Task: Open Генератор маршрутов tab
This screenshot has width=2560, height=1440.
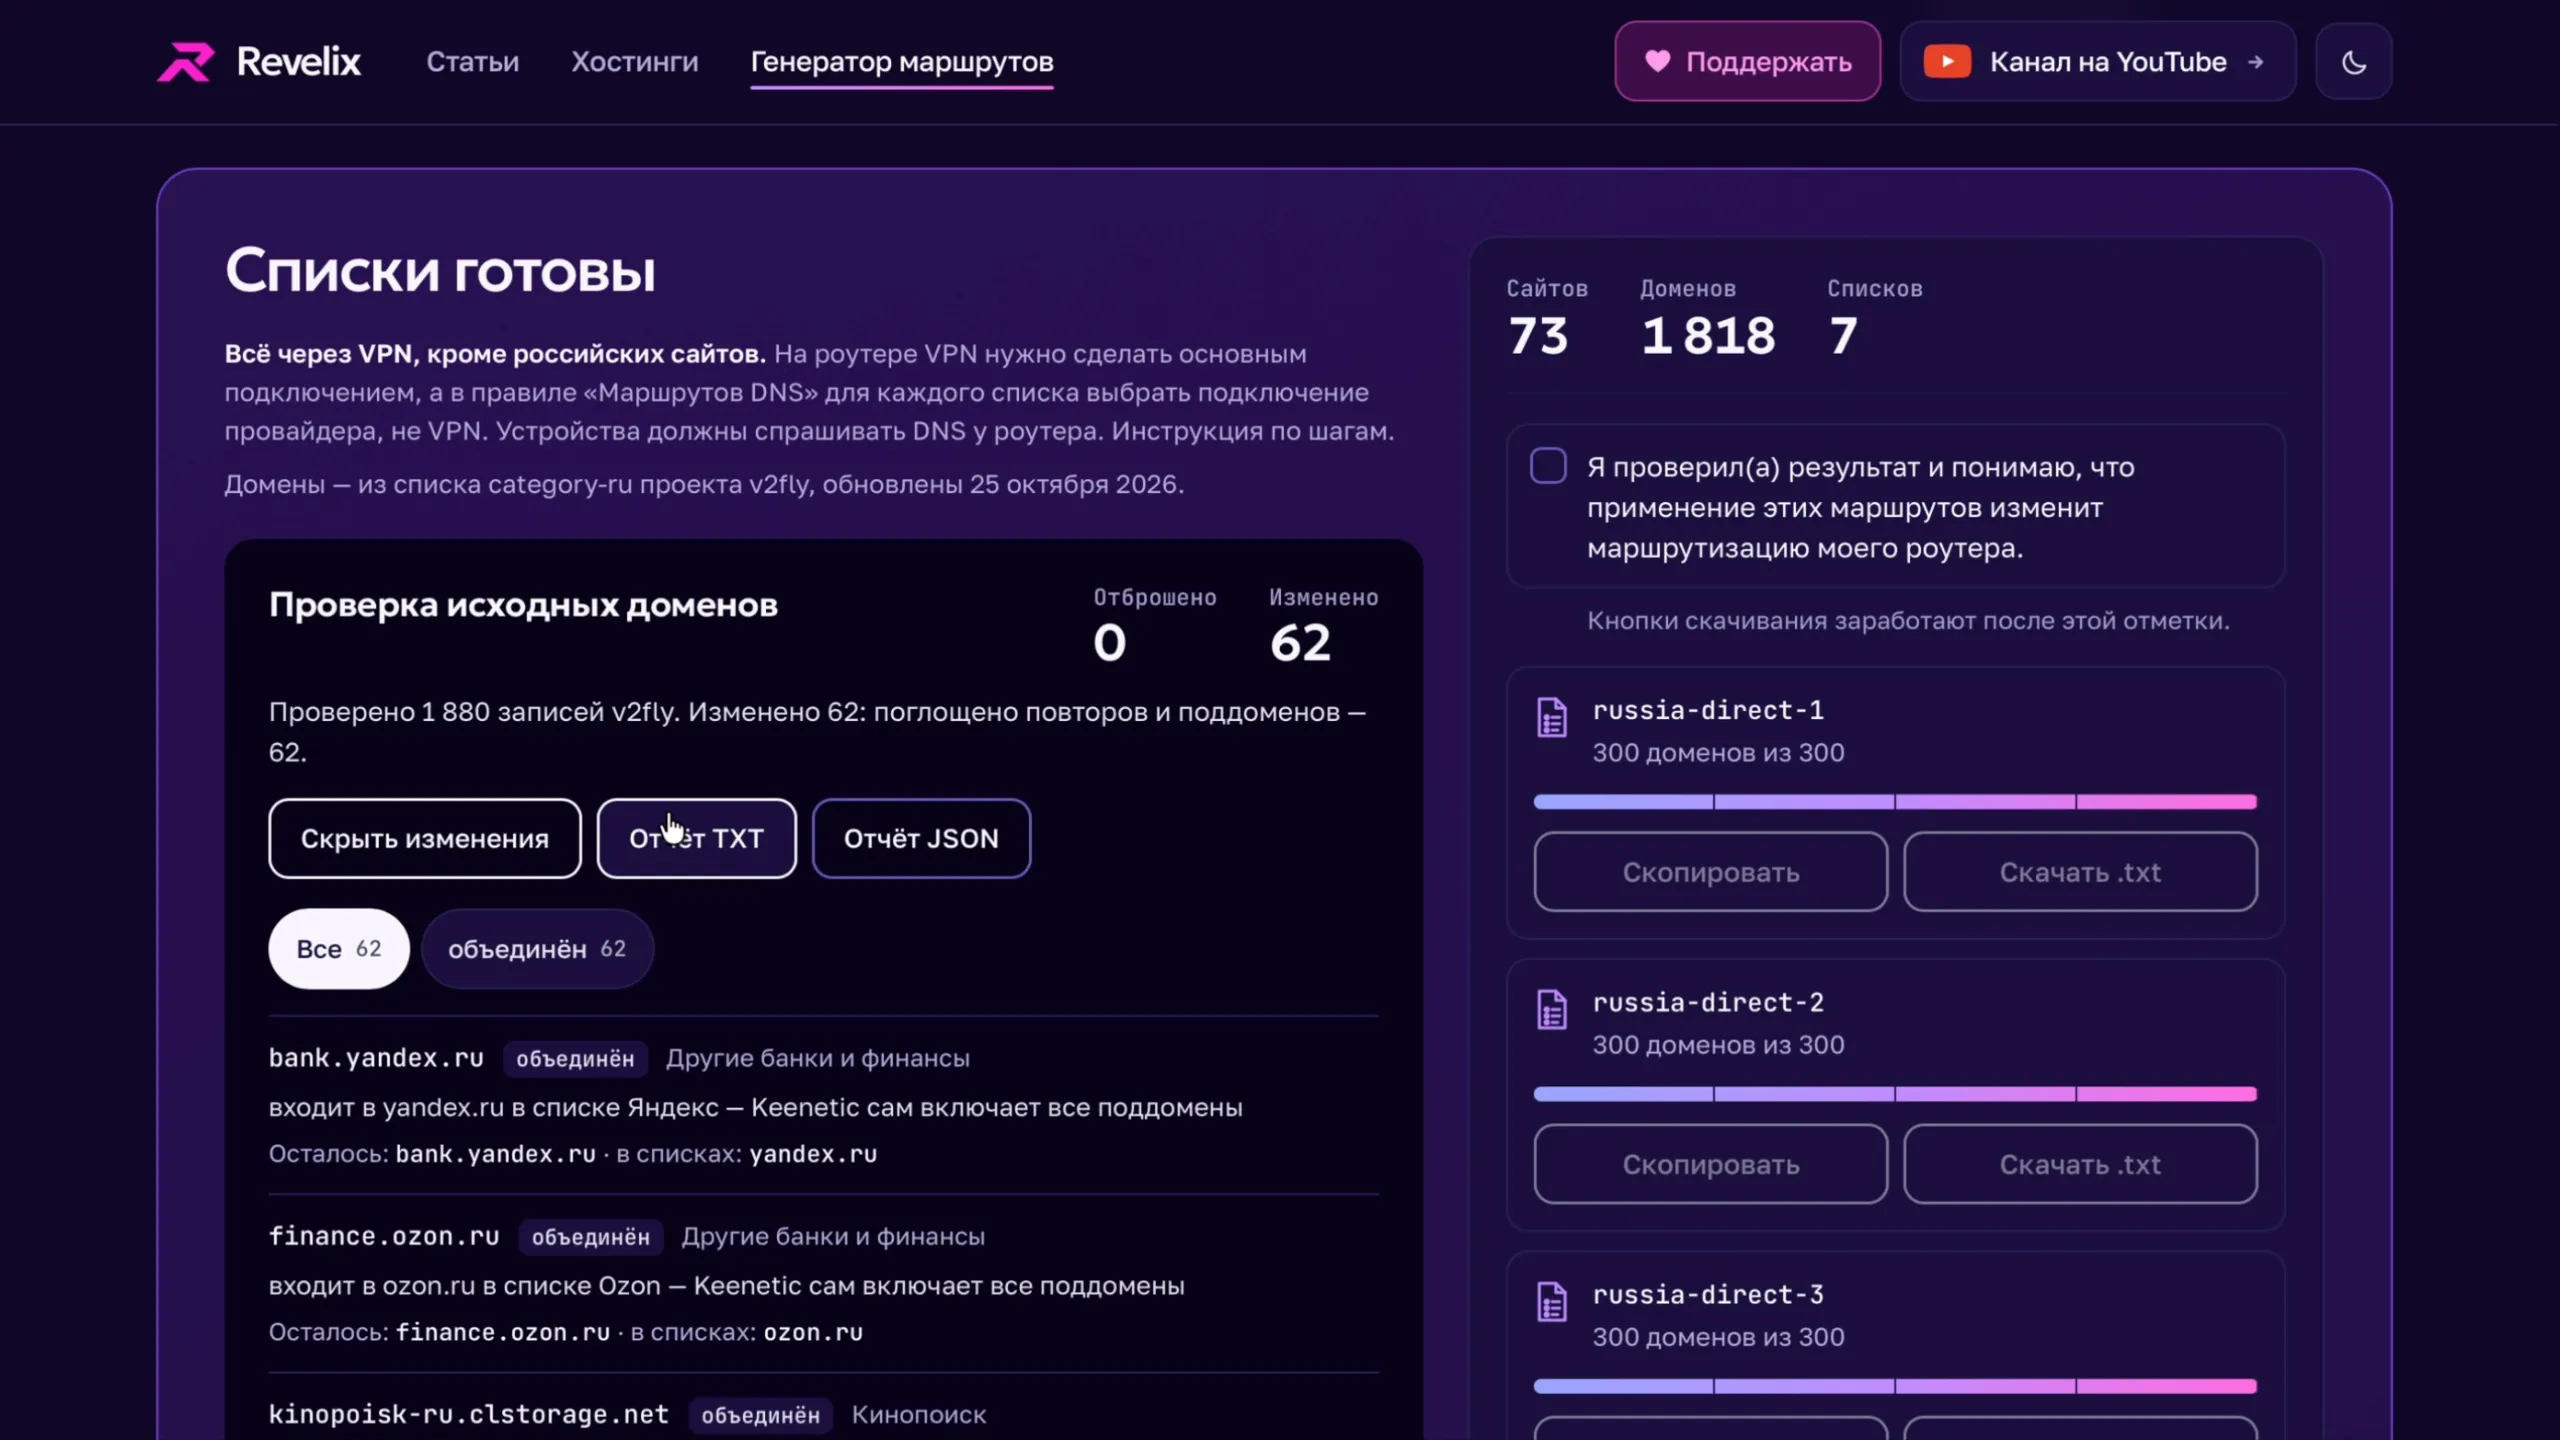Action: pos(902,62)
